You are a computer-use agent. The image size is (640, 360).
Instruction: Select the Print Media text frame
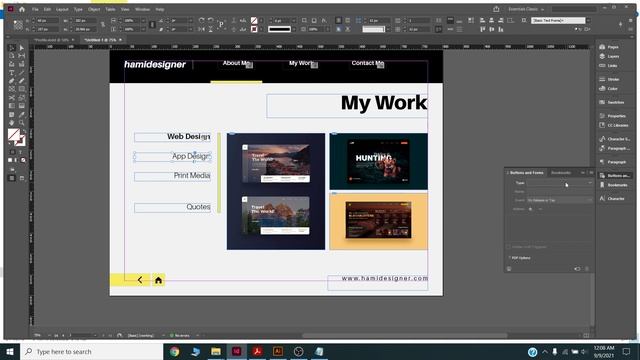tap(172, 176)
